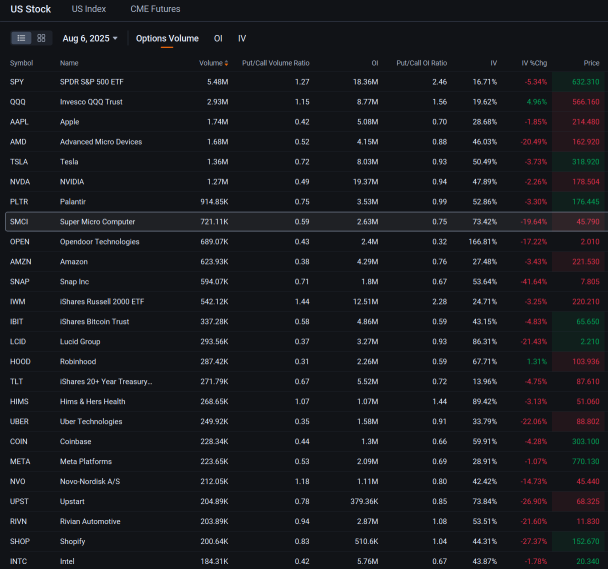
Task: Click the Coinbase name
Action: [x=76, y=441]
